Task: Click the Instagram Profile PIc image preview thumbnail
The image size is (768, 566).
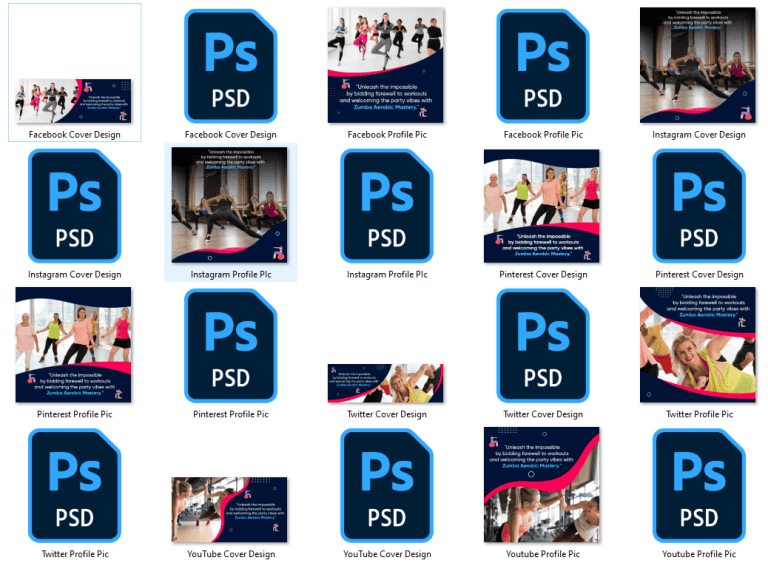Action: [x=229, y=205]
